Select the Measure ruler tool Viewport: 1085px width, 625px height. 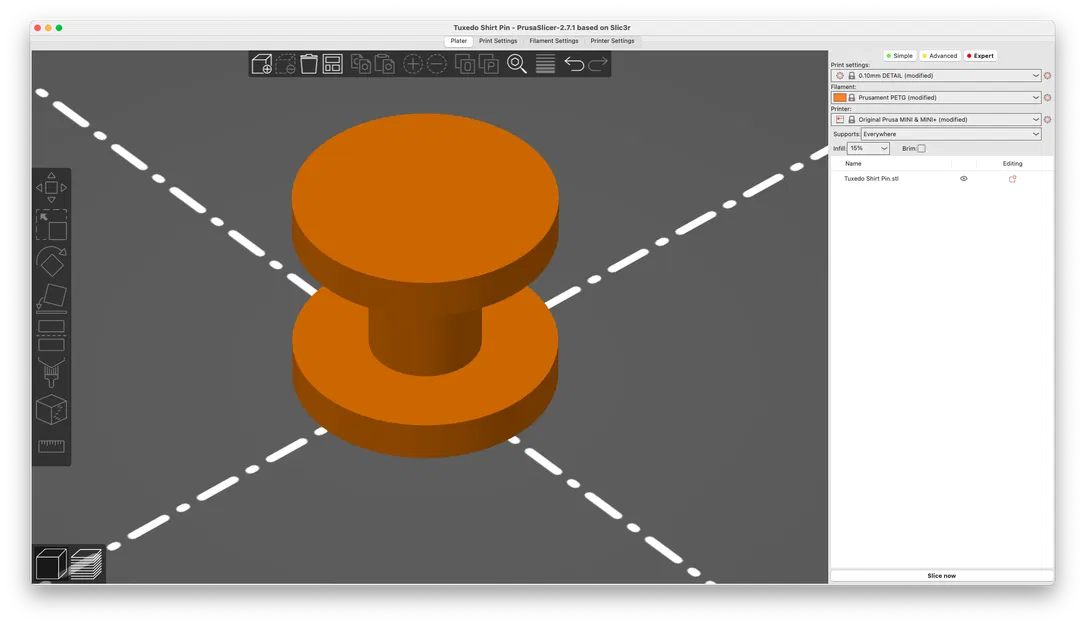[x=51, y=446]
